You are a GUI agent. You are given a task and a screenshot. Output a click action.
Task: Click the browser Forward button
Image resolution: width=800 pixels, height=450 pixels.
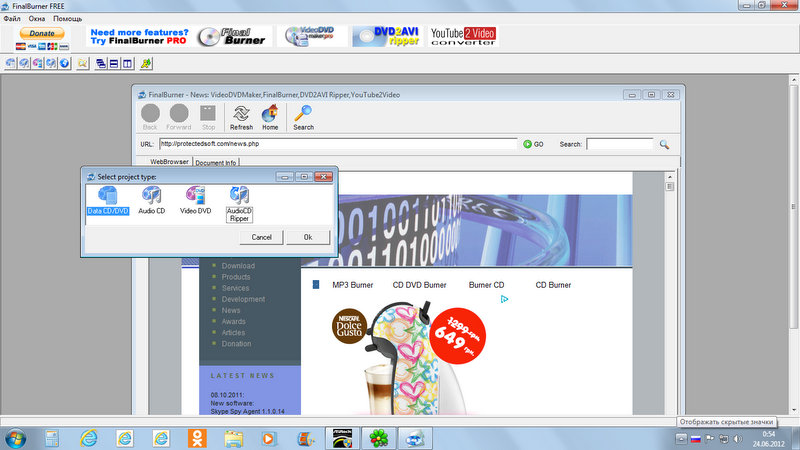(x=179, y=117)
